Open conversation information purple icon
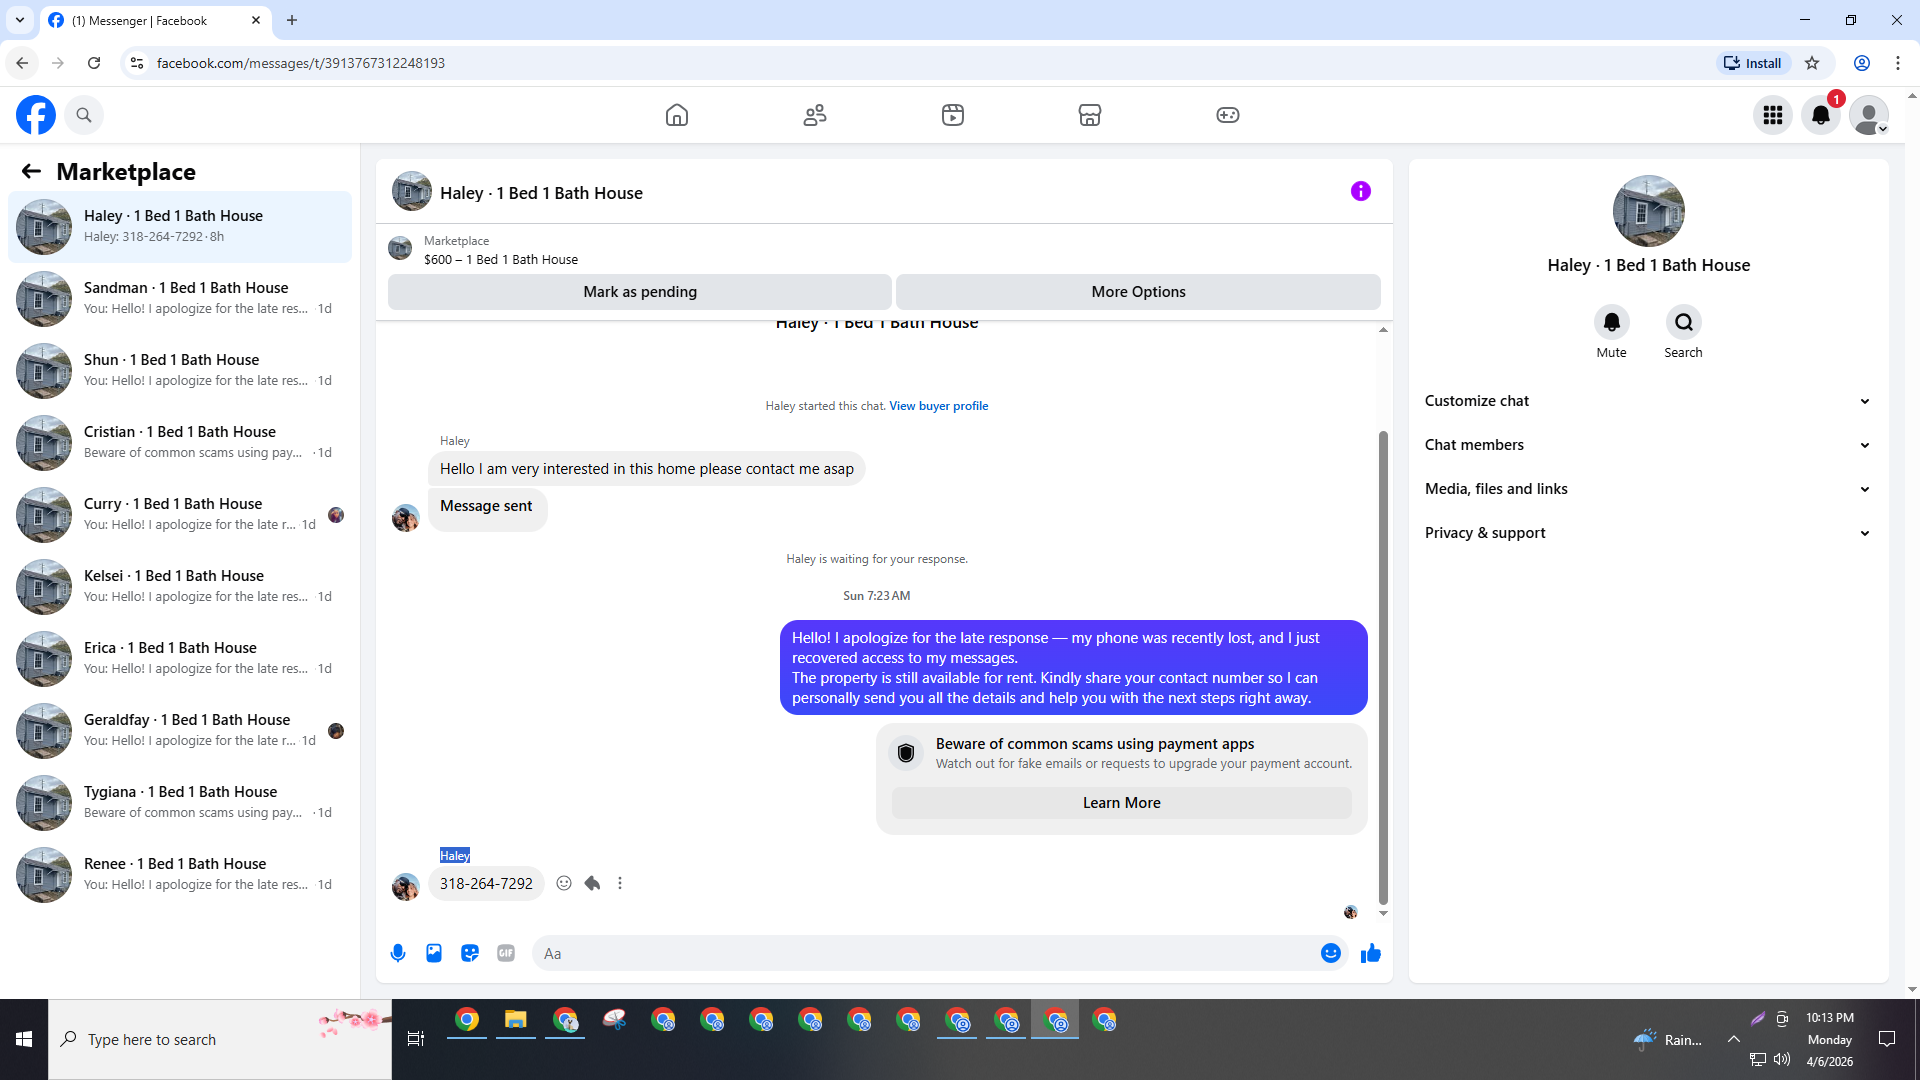Viewport: 1920px width, 1080px height. point(1361,191)
